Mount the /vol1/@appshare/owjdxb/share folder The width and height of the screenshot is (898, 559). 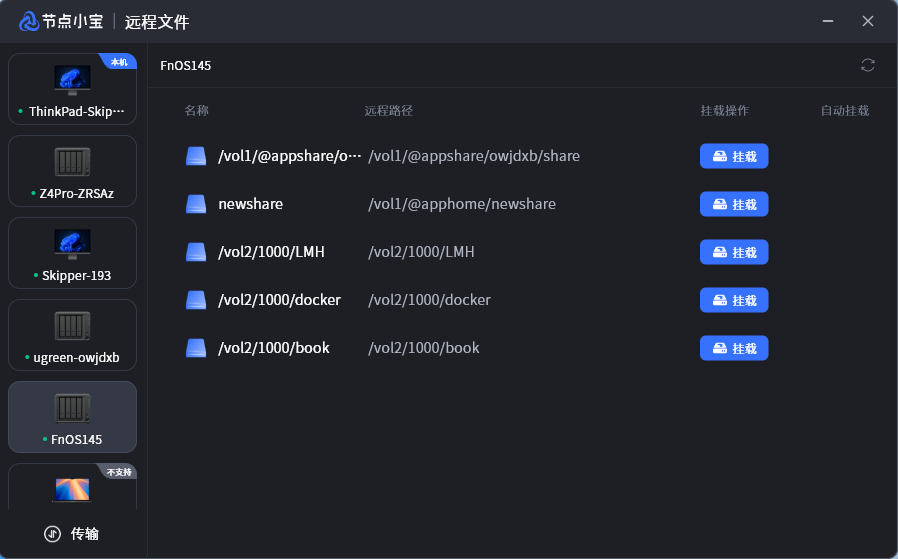tap(733, 156)
